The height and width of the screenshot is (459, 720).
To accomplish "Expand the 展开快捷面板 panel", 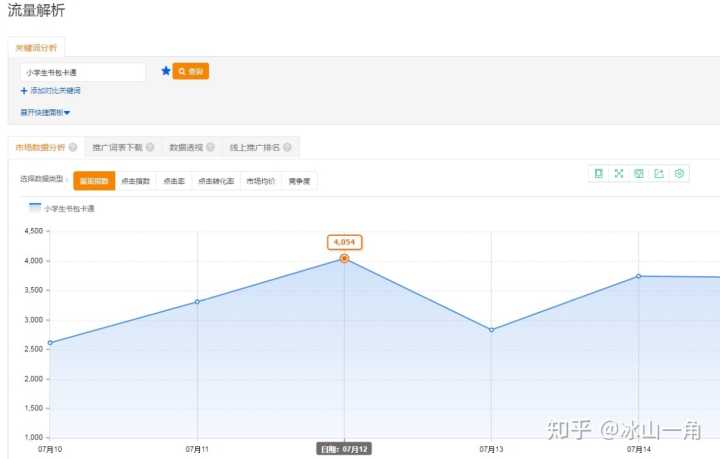I will 45,112.
